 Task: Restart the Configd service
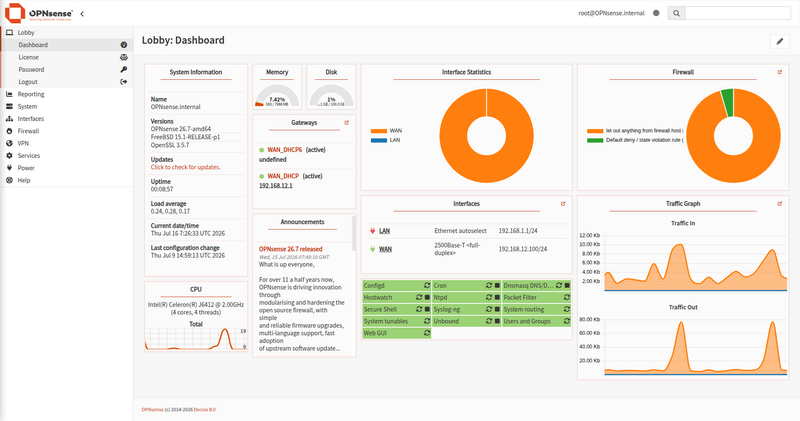427,285
